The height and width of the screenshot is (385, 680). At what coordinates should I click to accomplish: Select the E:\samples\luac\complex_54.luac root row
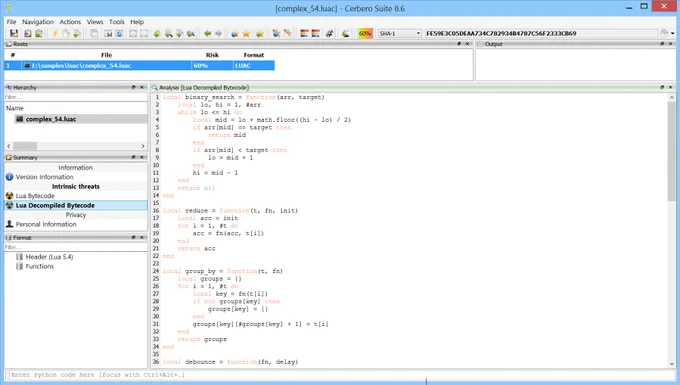(139, 65)
